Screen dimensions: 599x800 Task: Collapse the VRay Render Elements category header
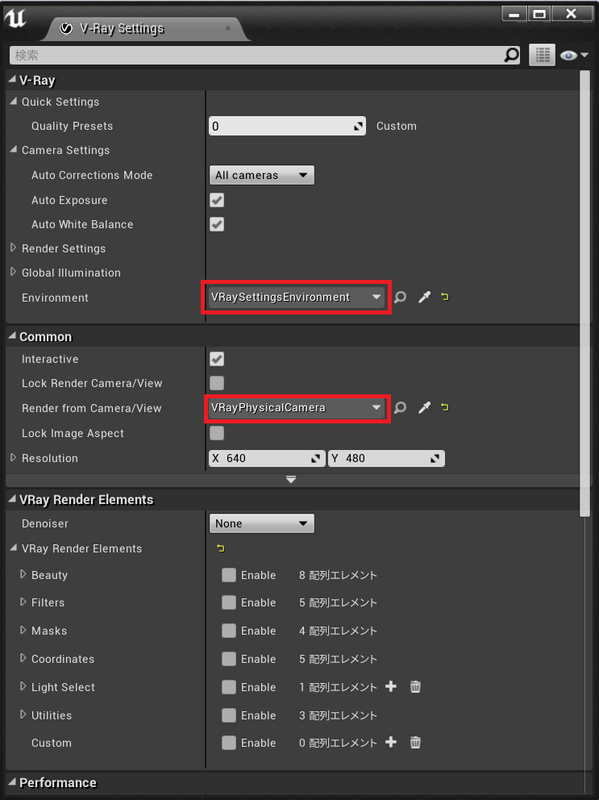(12, 498)
